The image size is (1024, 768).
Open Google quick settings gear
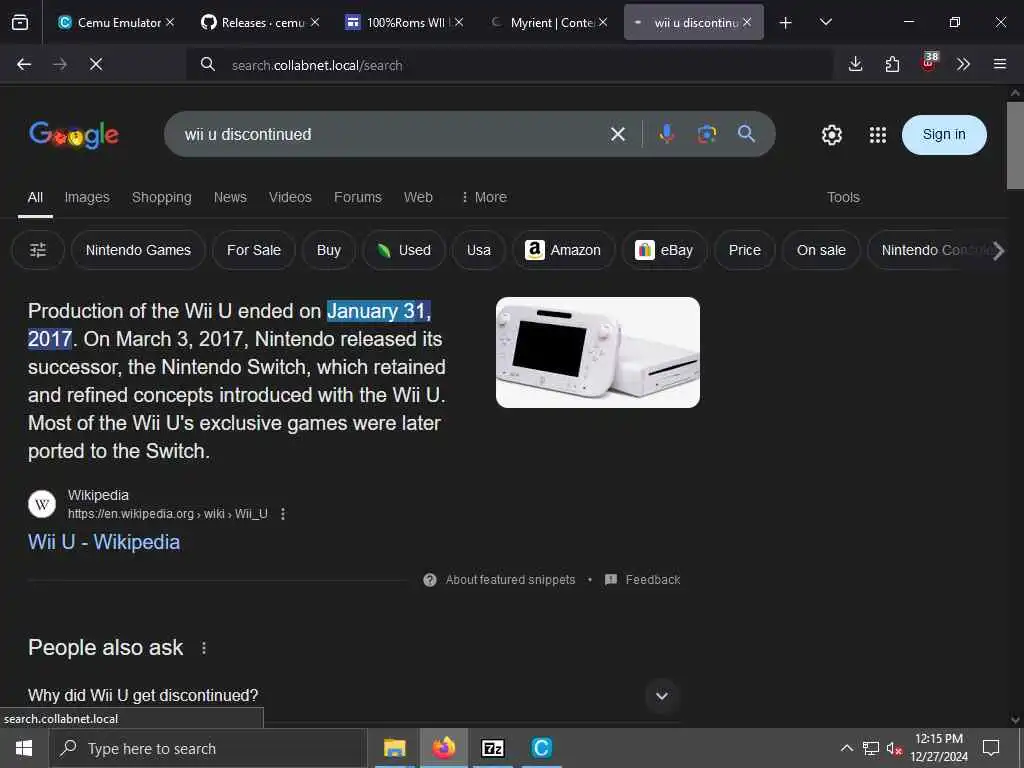pyautogui.click(x=831, y=135)
